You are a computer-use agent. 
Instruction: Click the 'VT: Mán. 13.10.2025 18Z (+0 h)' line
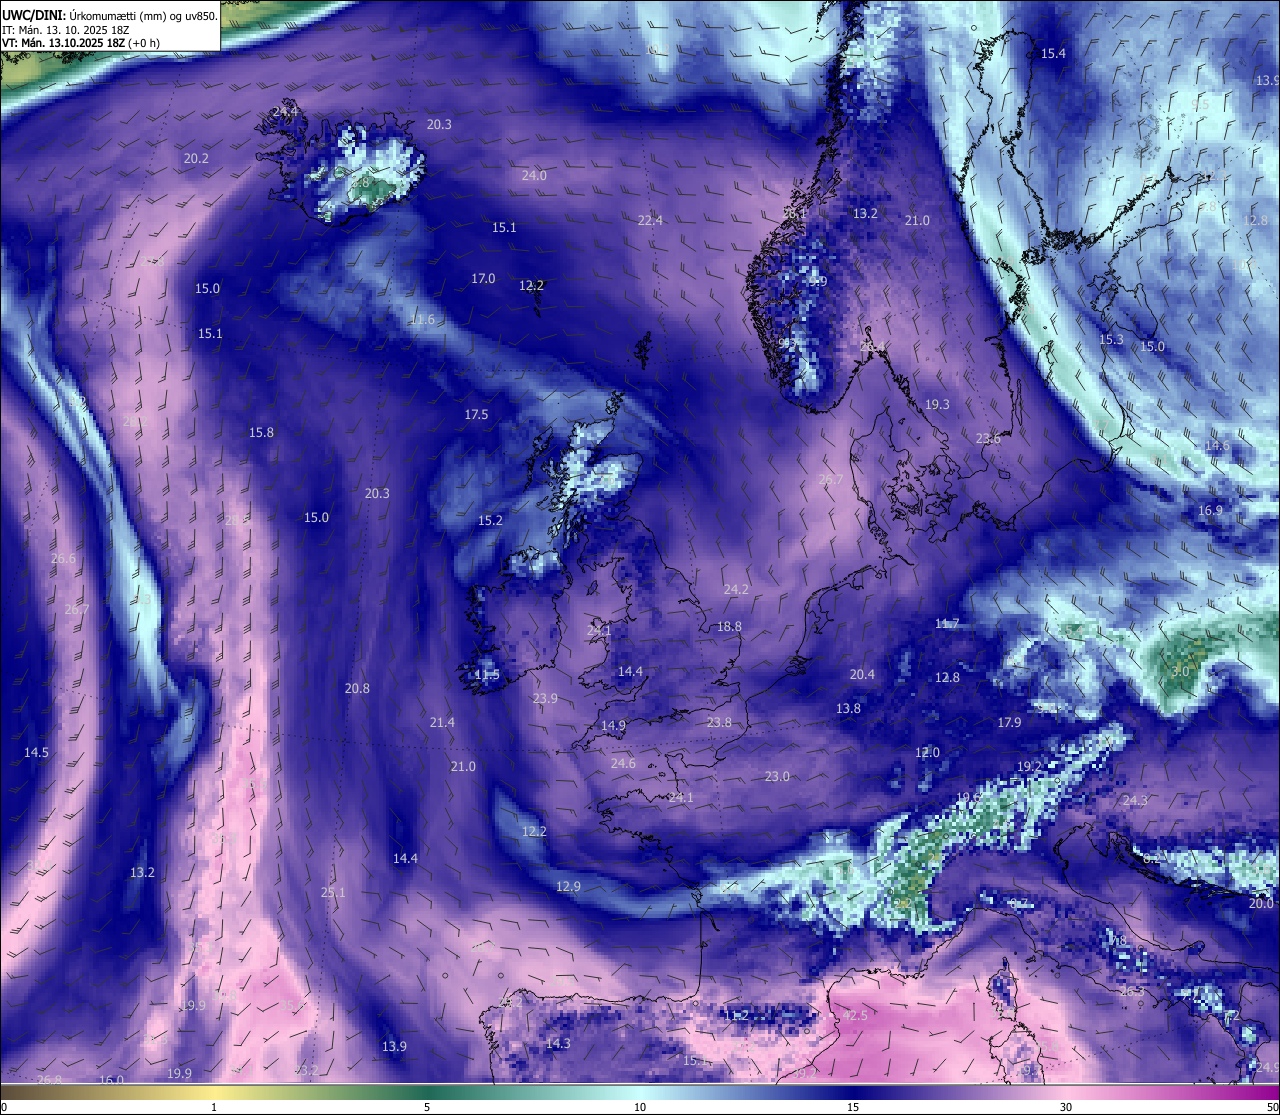click(x=81, y=43)
